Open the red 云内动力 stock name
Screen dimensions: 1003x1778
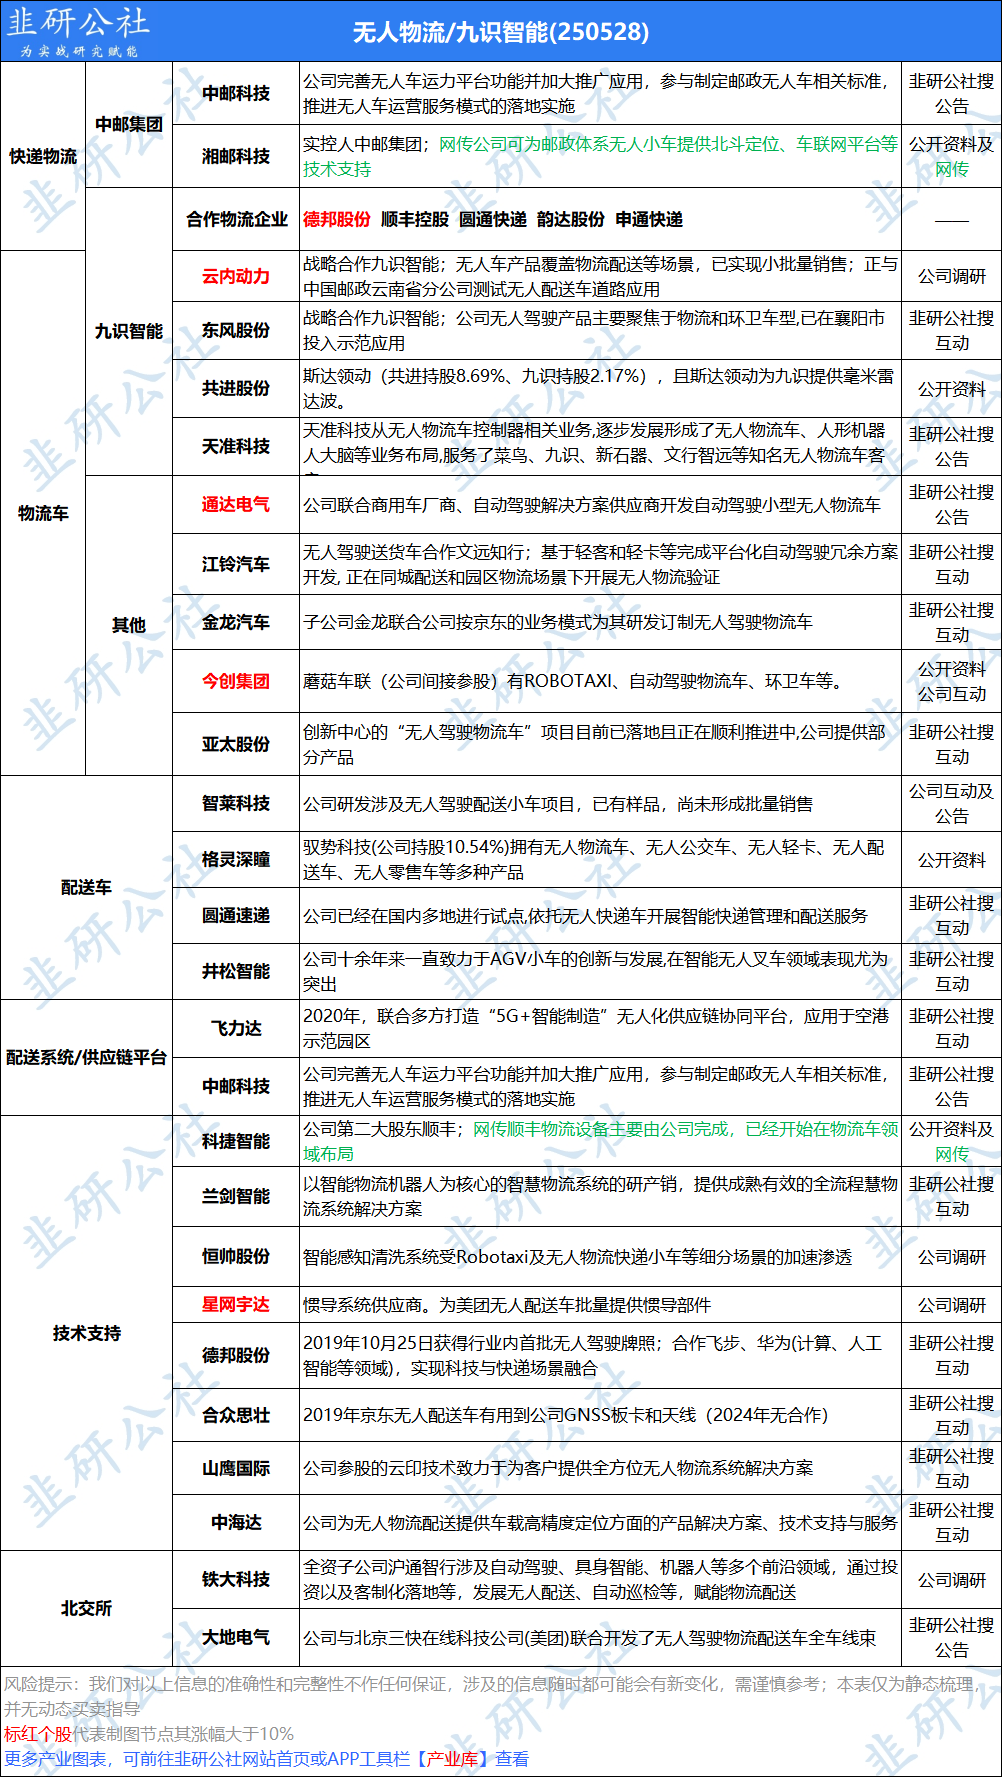[x=236, y=276]
